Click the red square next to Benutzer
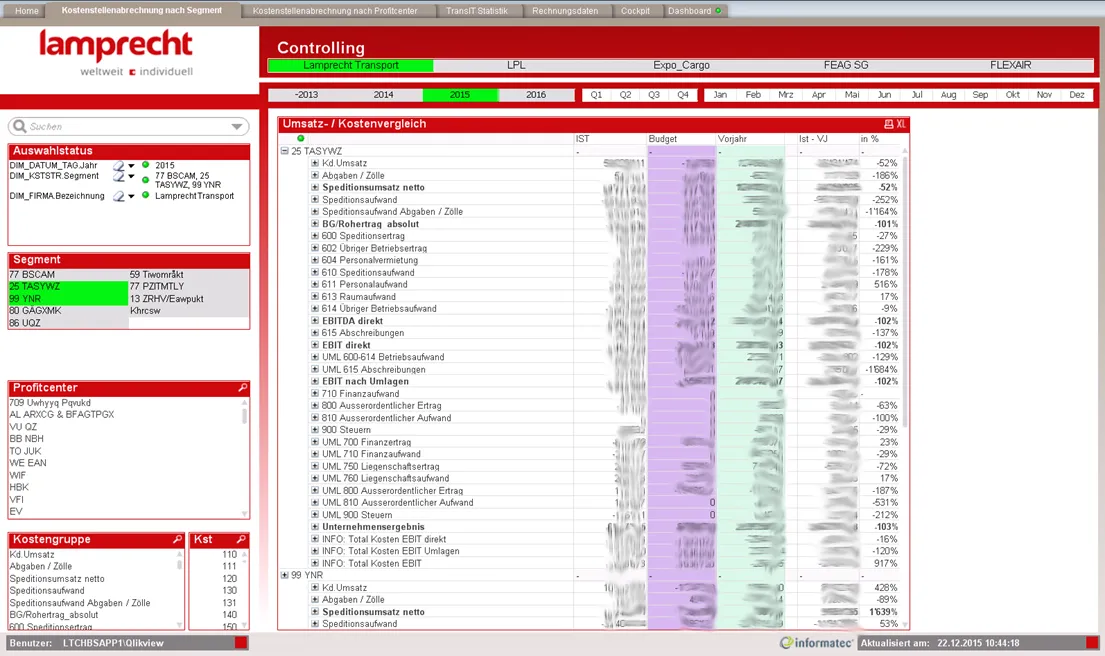 tap(241, 643)
